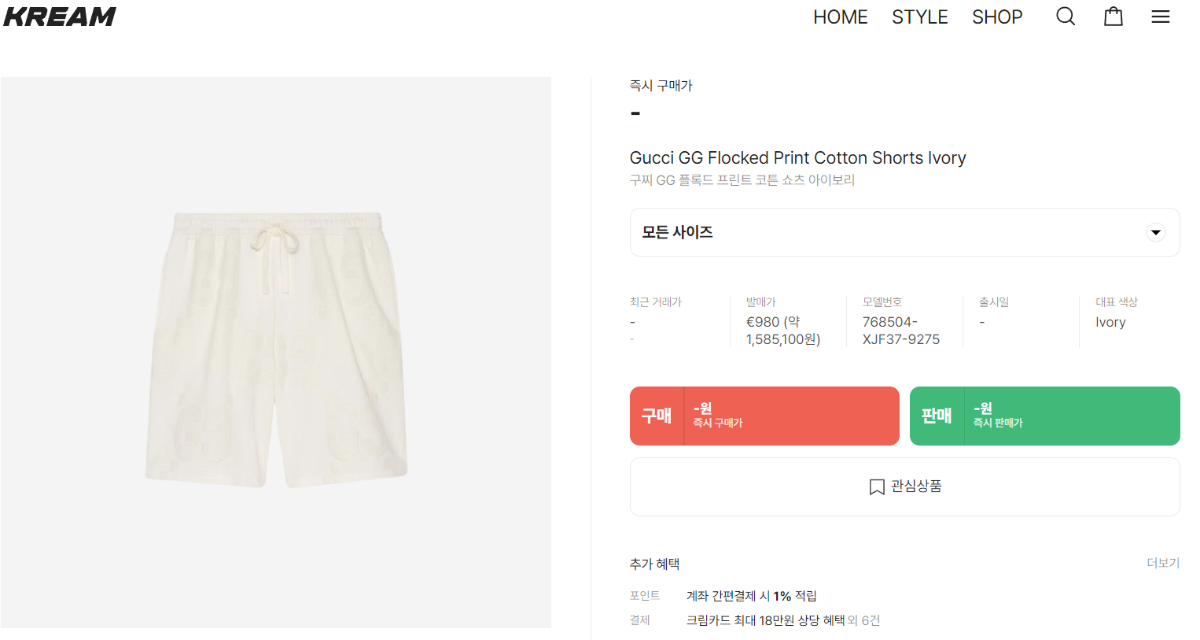Open the 모든 사이즈 size dropdown
The width and height of the screenshot is (1200, 640).
[904, 233]
